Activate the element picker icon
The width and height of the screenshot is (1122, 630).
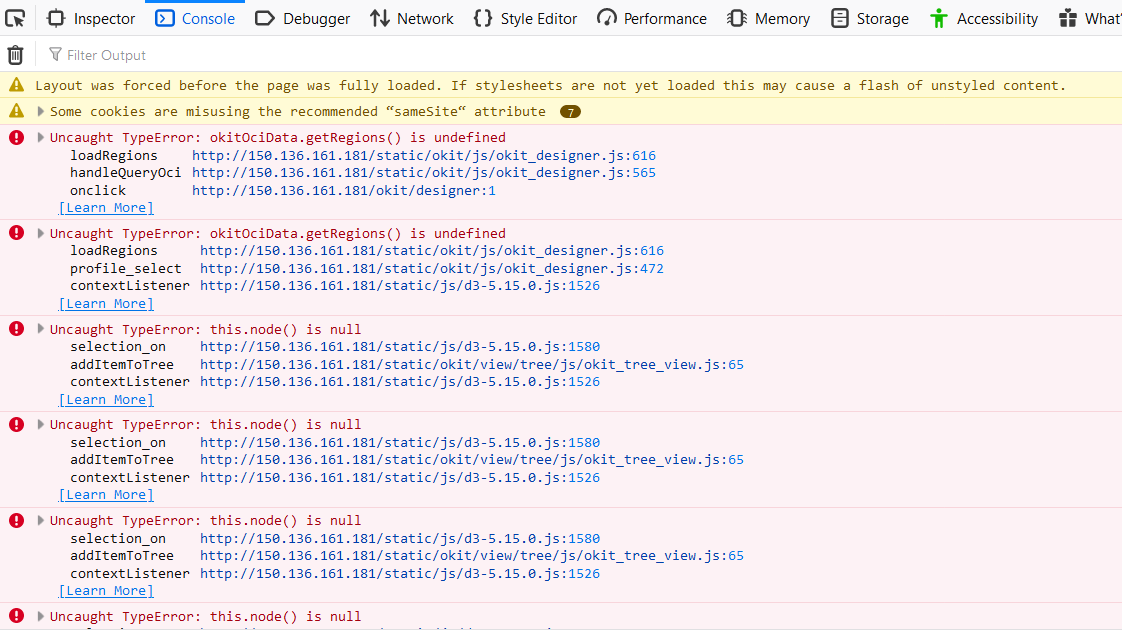[15, 18]
